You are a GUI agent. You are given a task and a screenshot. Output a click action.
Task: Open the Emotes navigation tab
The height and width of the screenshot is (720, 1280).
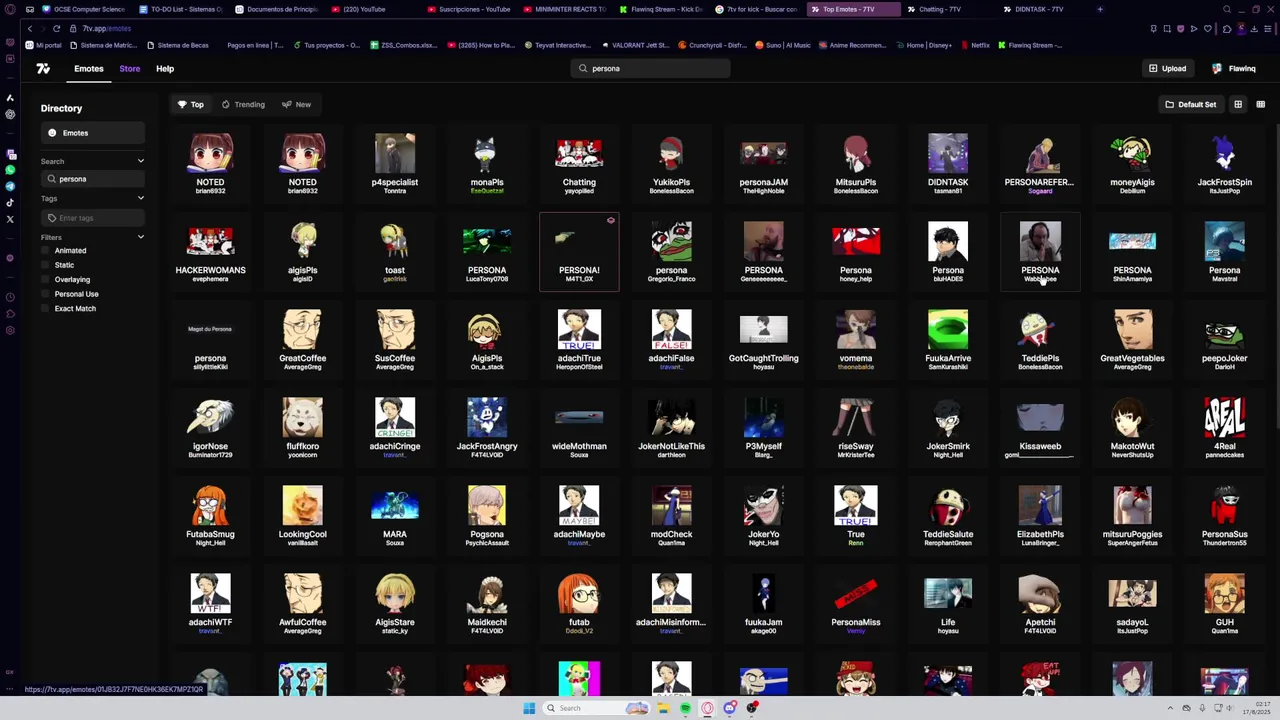coord(88,69)
